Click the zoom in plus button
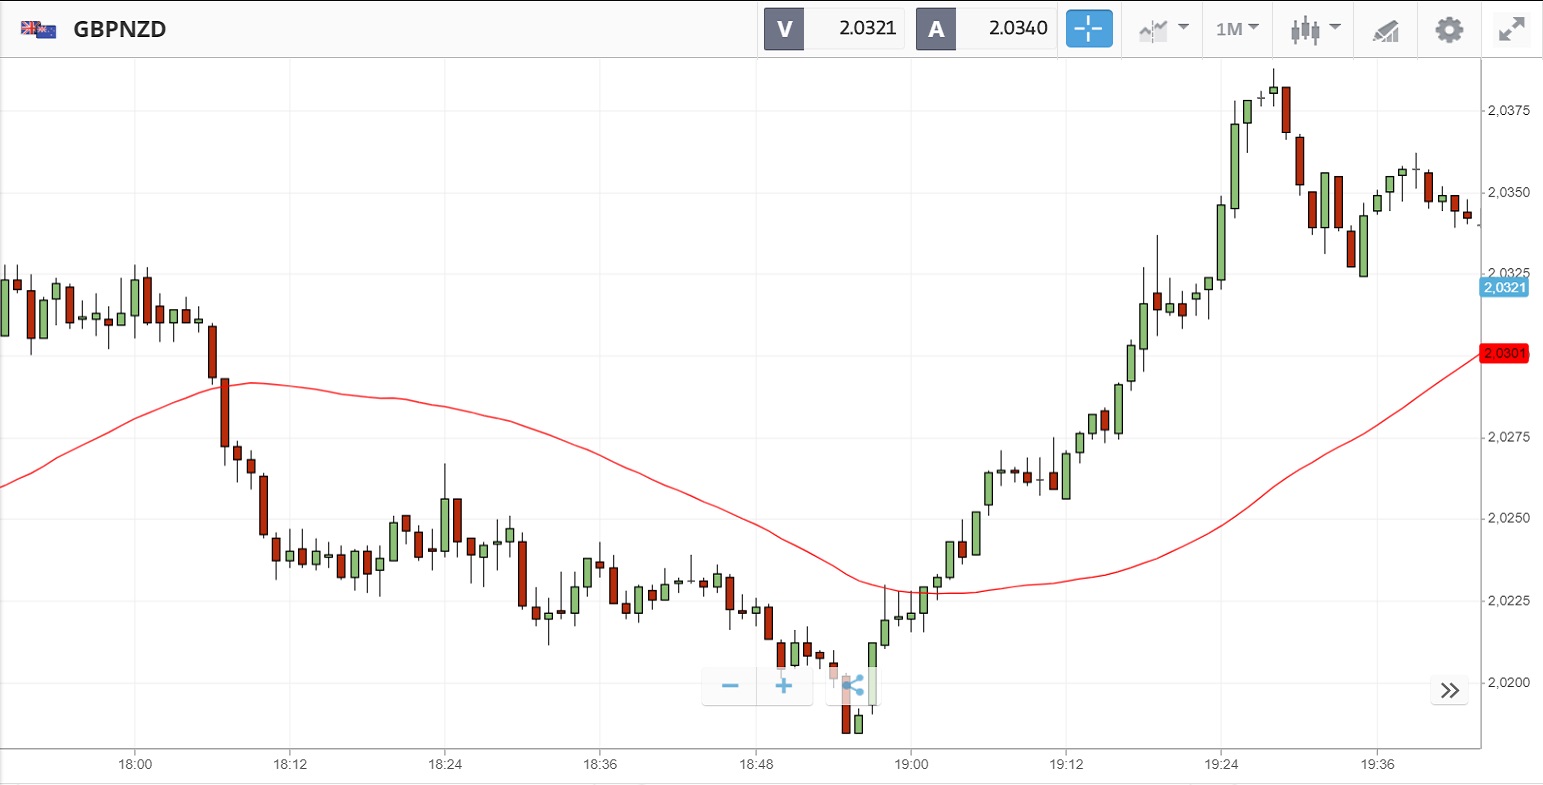The image size is (1543, 785). [x=784, y=686]
